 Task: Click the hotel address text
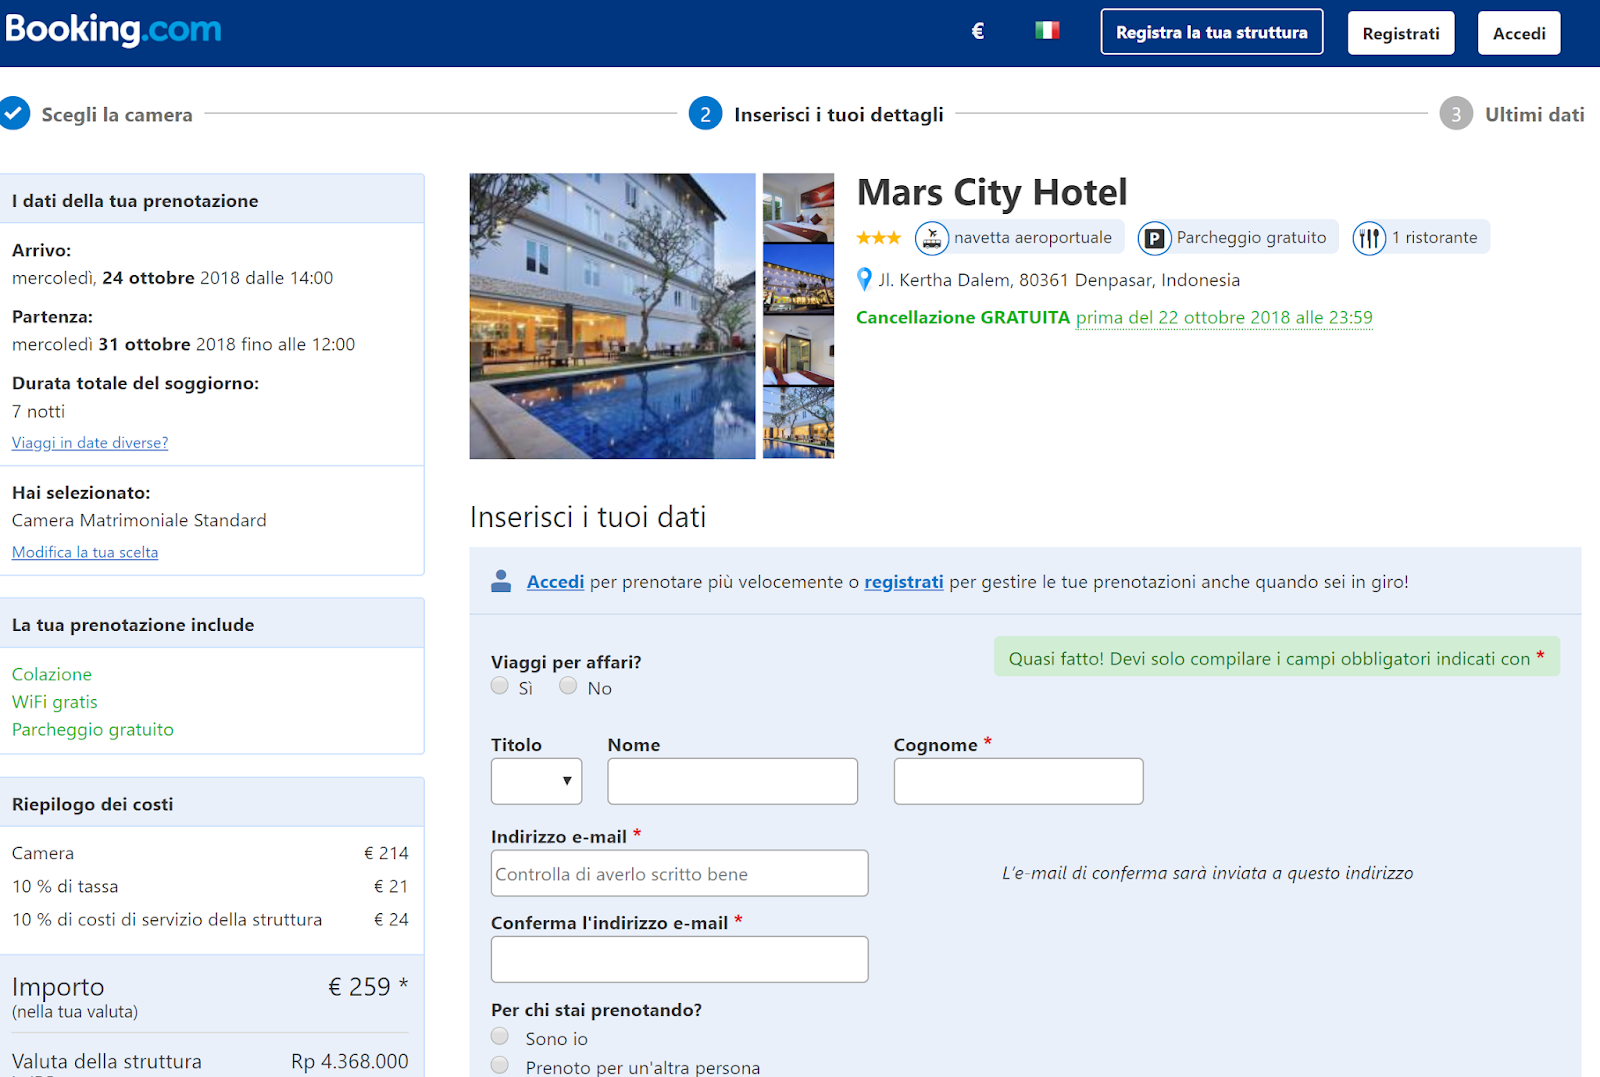pos(1059,281)
